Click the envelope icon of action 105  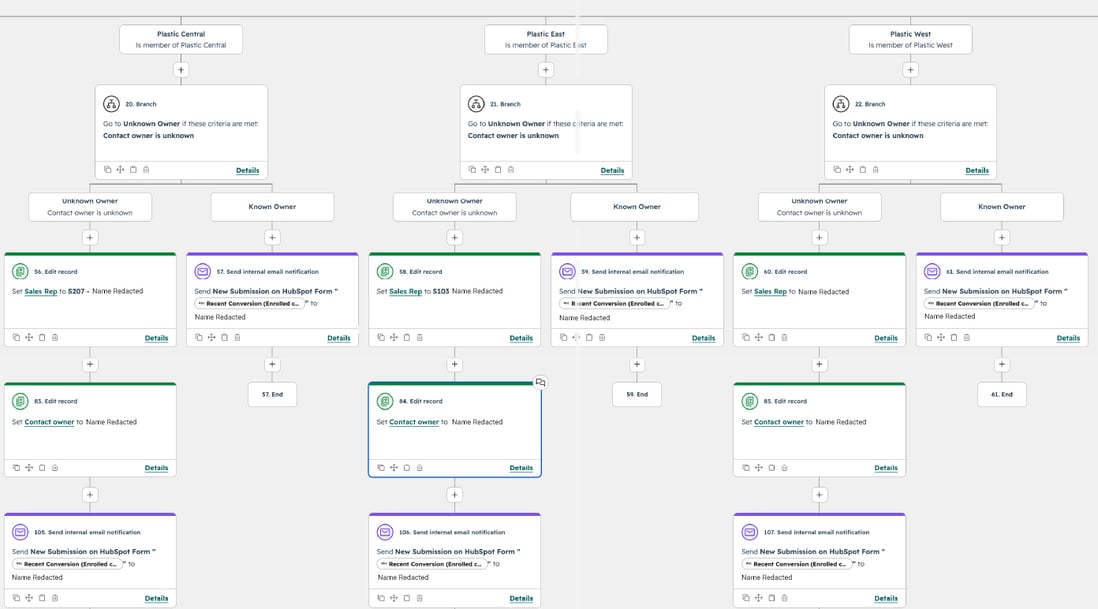click(20, 532)
